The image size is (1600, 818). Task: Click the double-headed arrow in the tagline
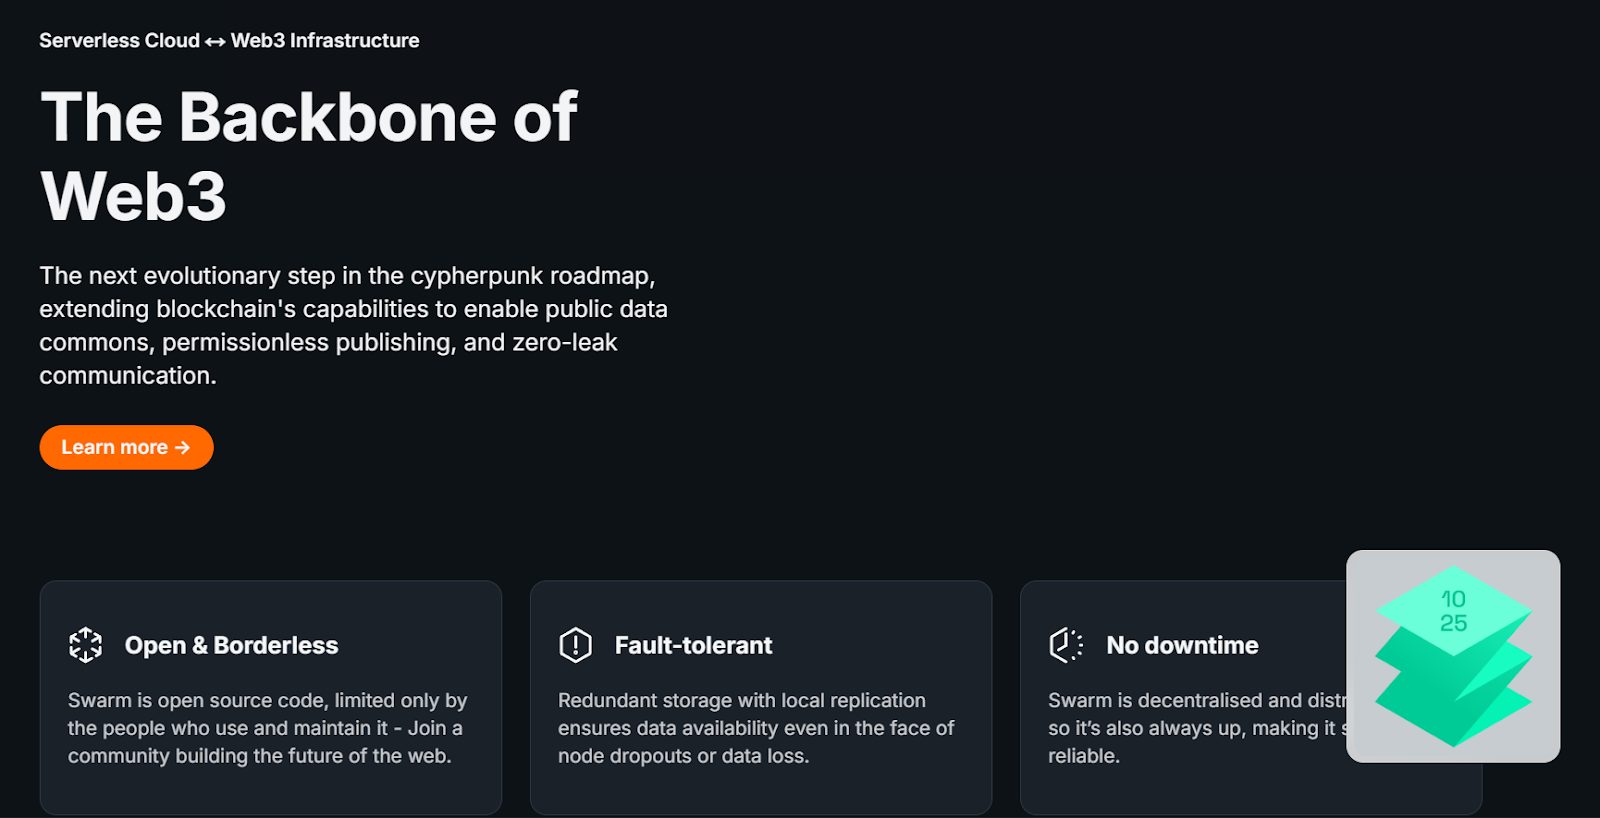(215, 42)
